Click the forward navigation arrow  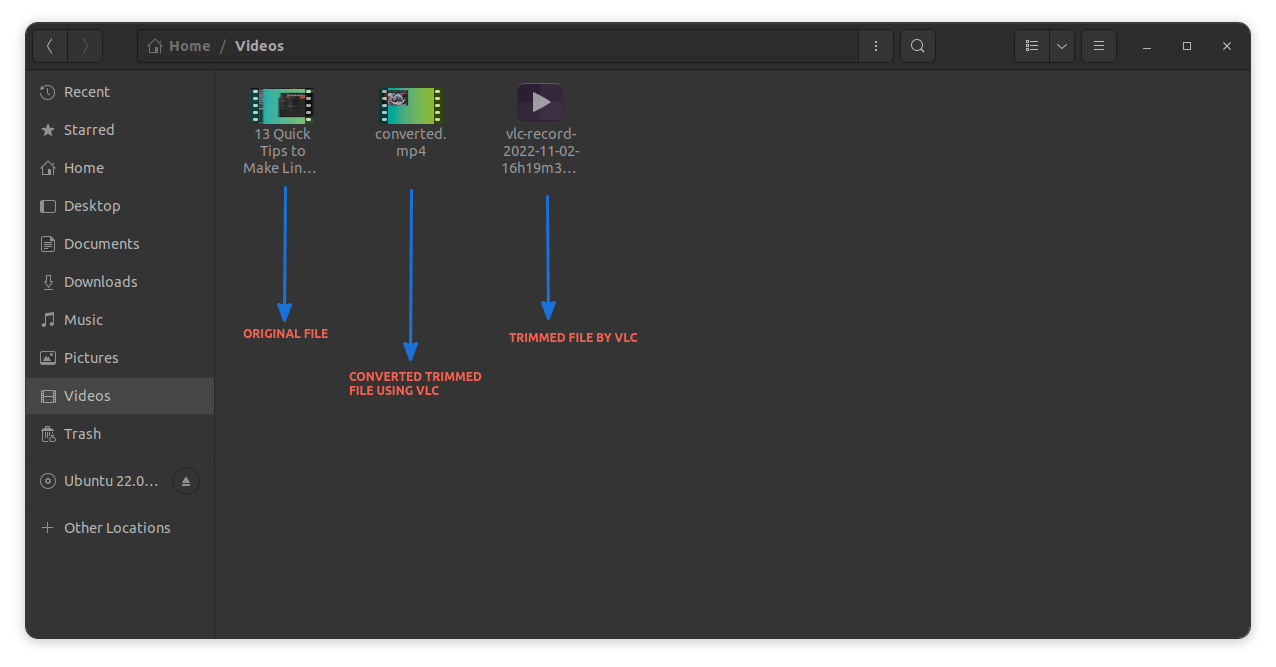[85, 46]
